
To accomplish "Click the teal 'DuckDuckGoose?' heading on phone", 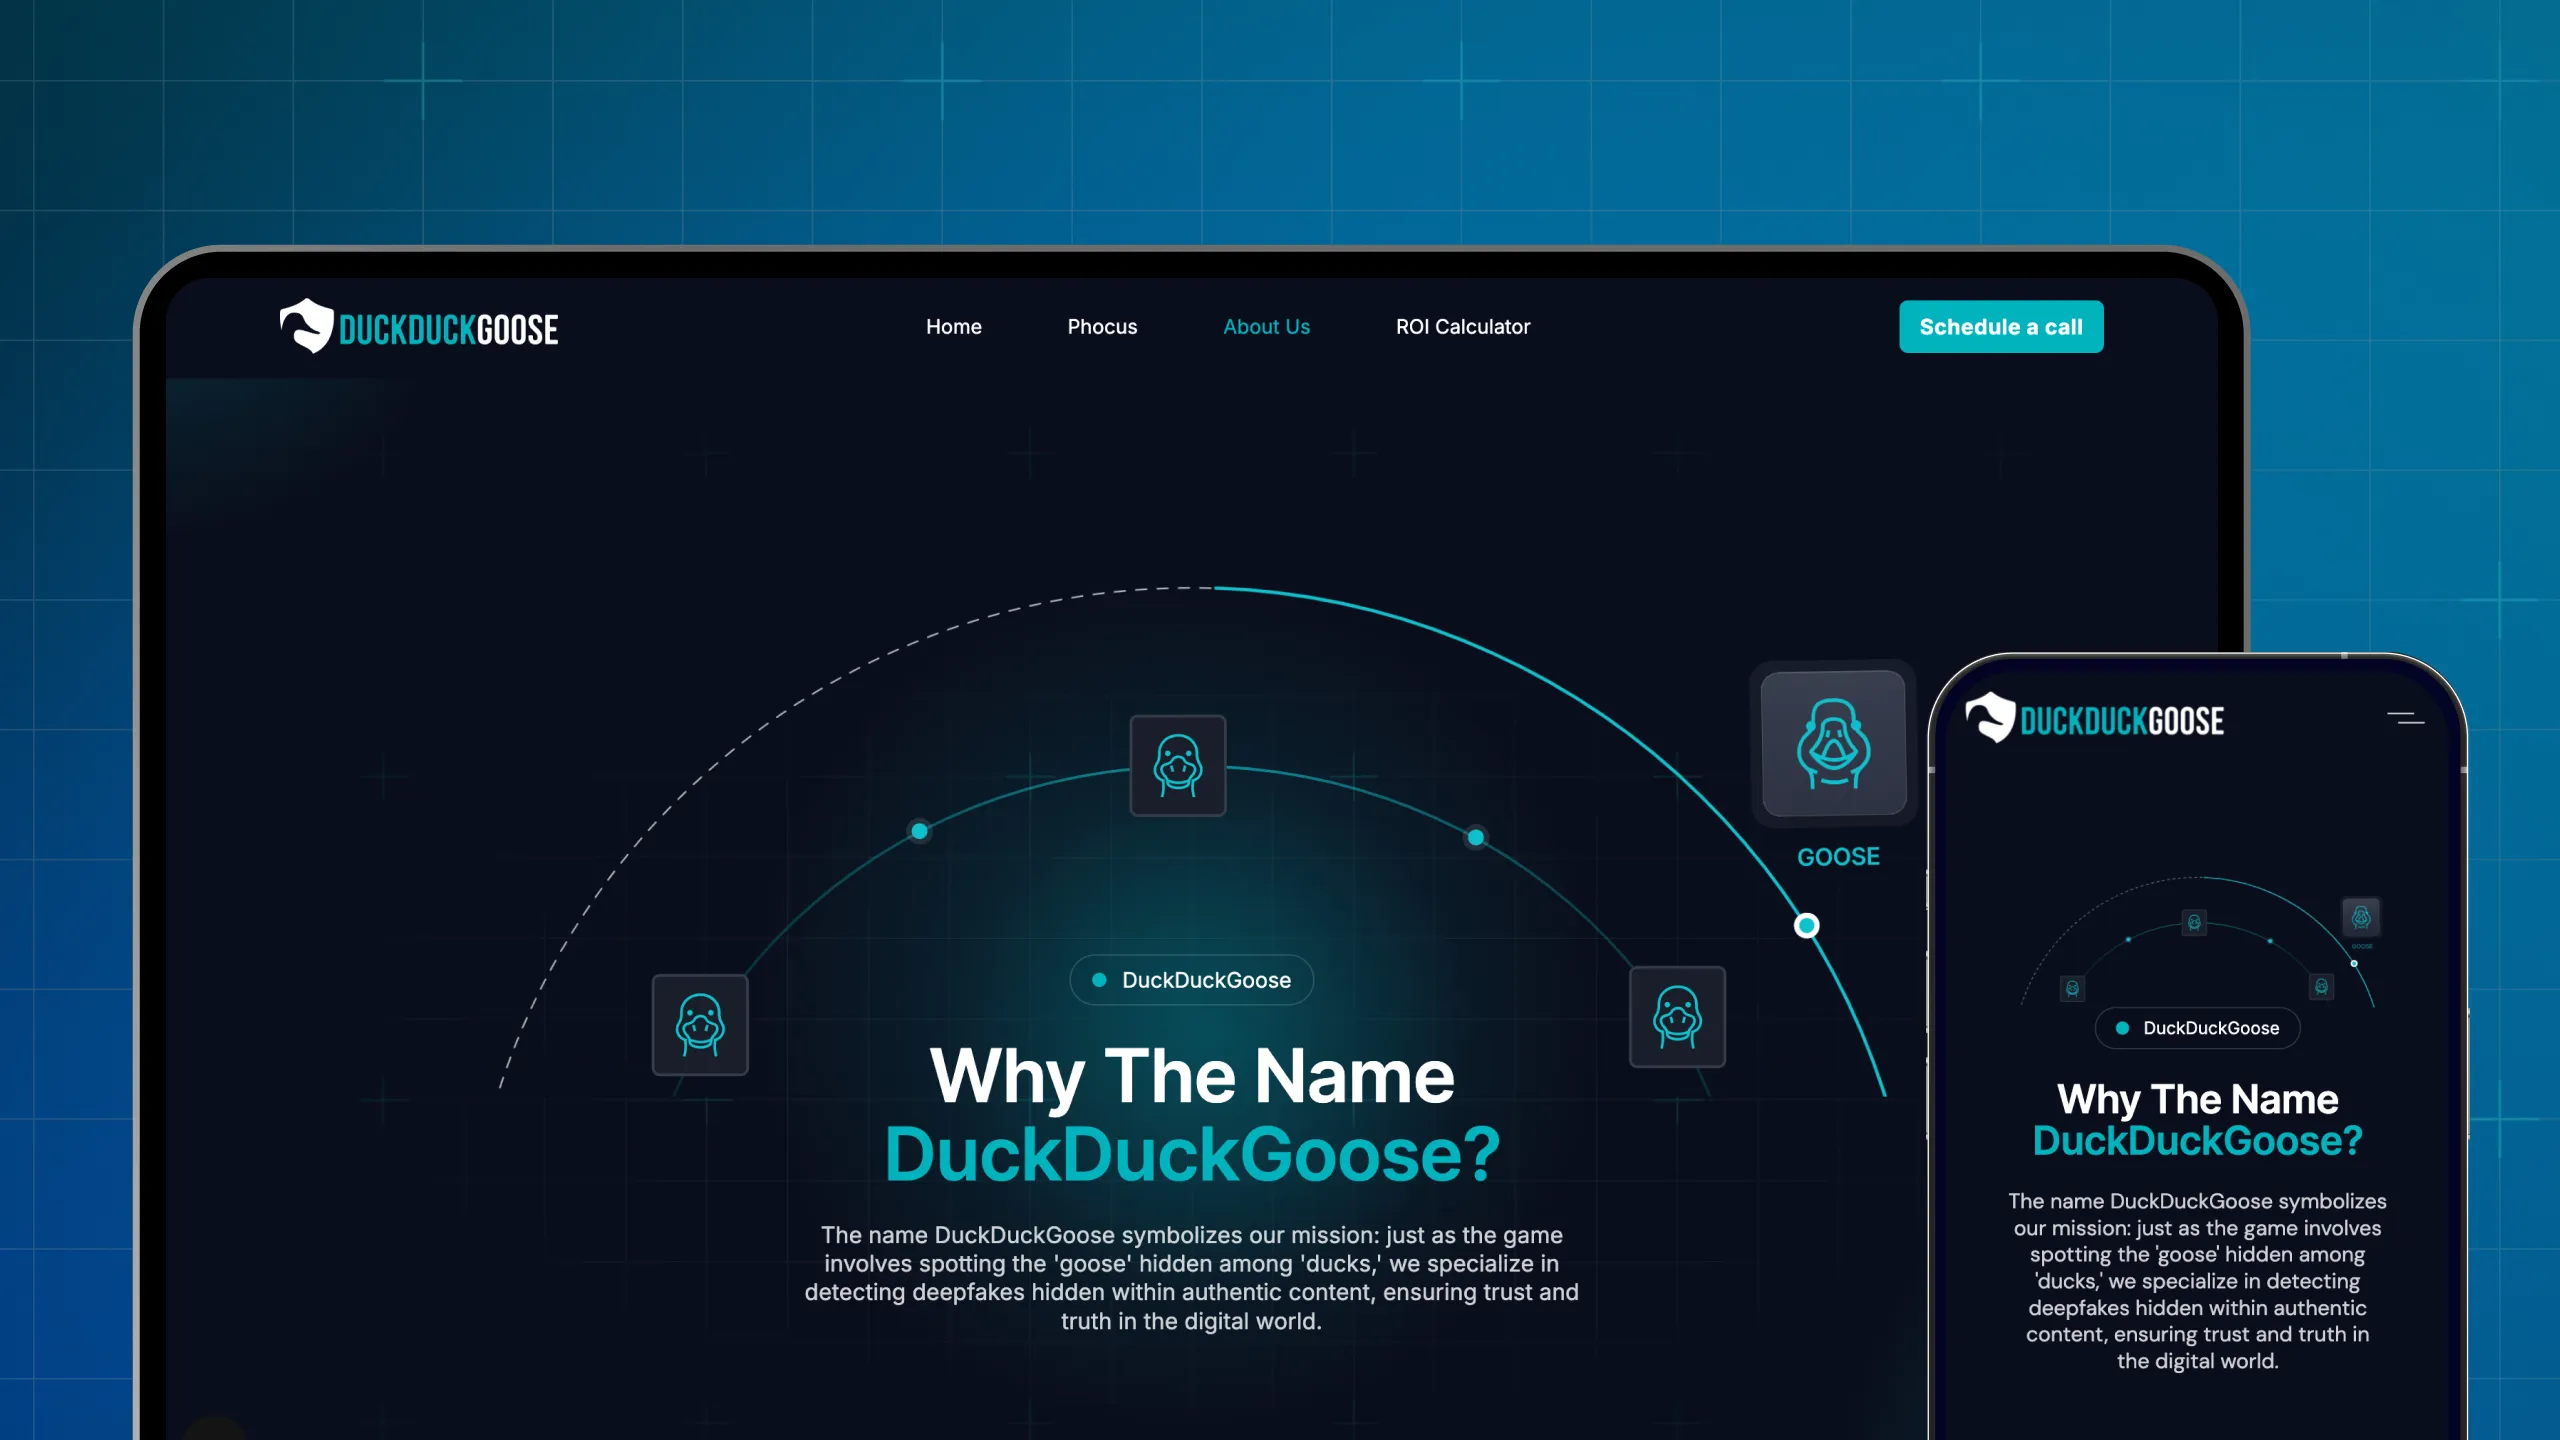I will tap(2198, 1141).
